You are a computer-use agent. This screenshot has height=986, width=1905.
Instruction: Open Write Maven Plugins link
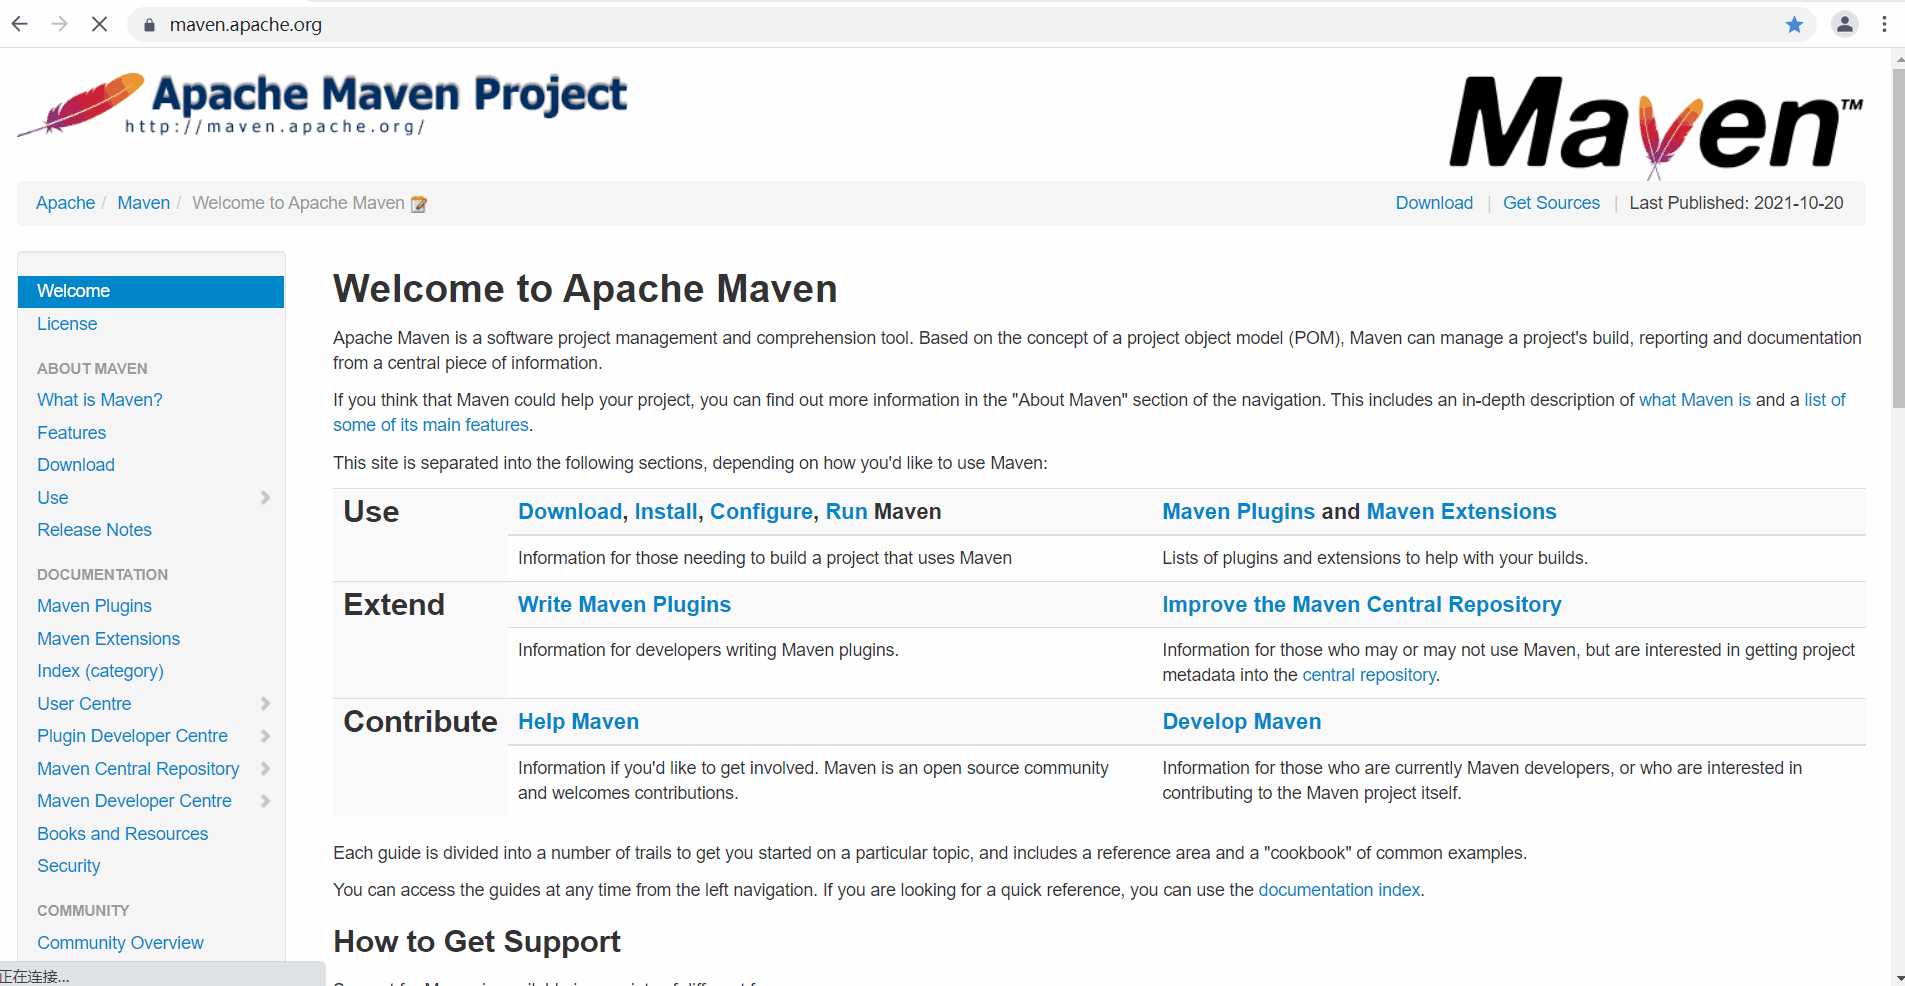pos(624,605)
